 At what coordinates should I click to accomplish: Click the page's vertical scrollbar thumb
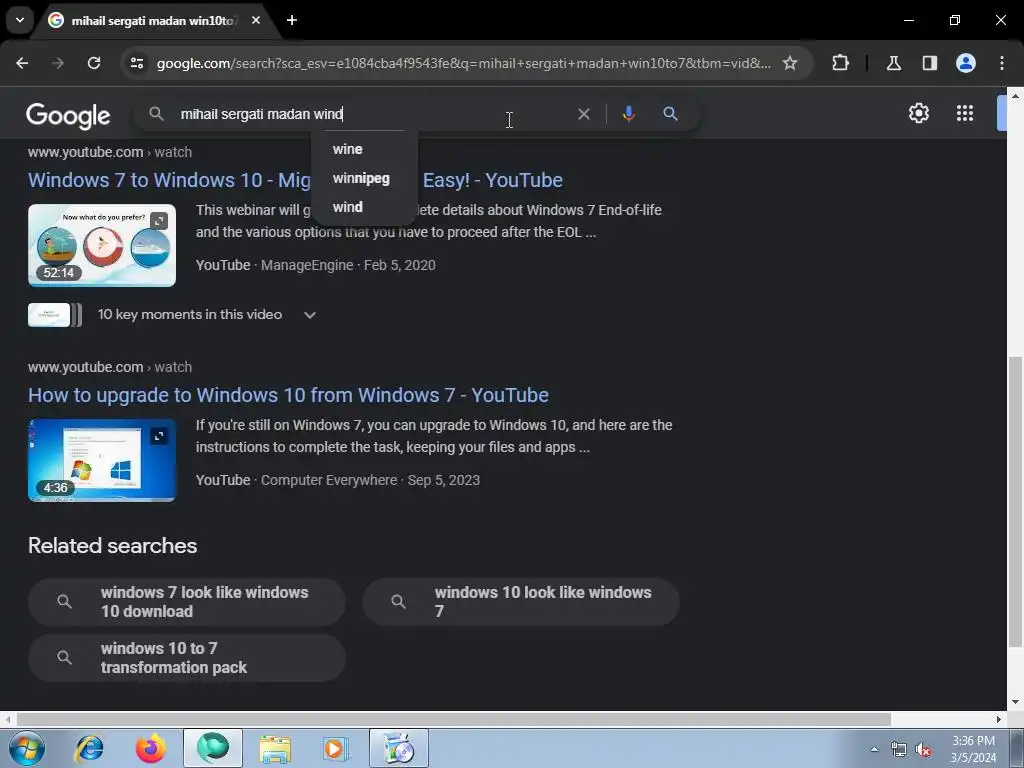pyautogui.click(x=1015, y=502)
